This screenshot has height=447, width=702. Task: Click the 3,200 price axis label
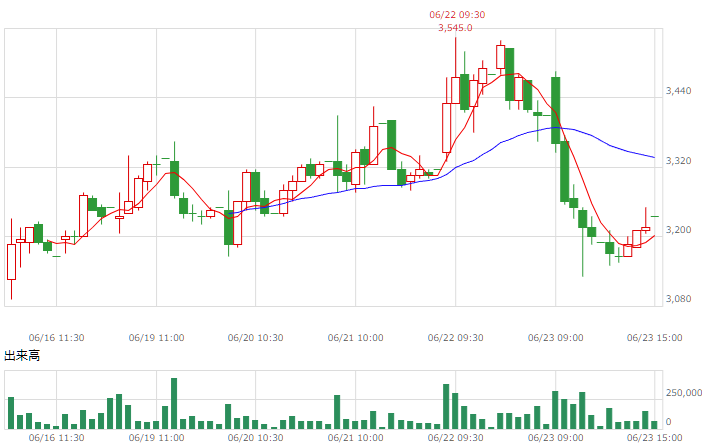click(678, 230)
